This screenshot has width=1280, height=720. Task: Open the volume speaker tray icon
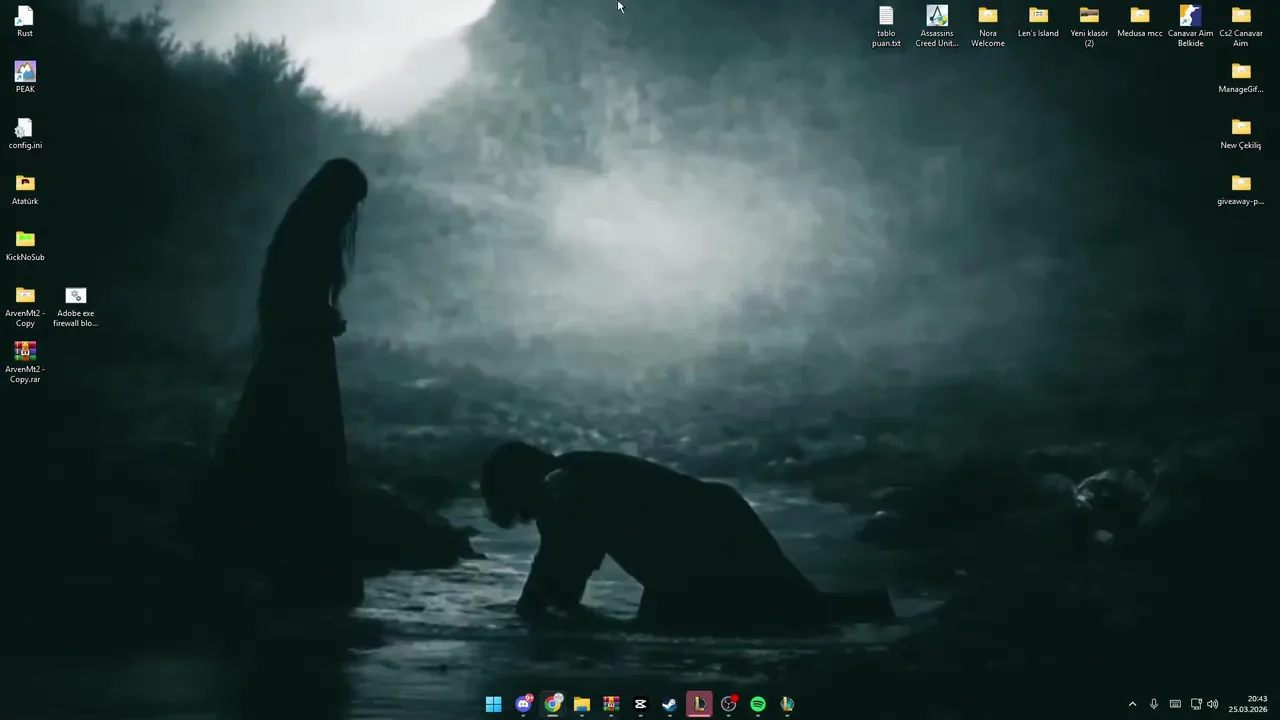coord(1213,704)
